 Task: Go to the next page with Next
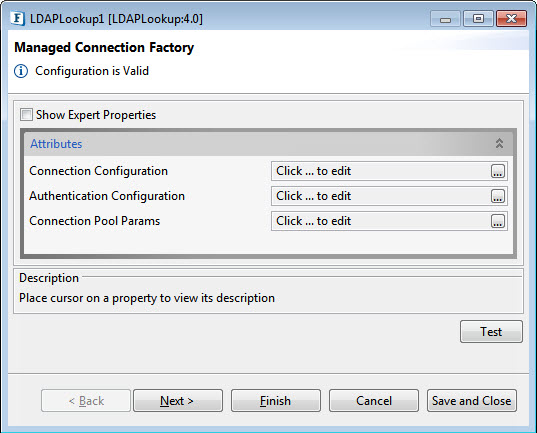178,400
